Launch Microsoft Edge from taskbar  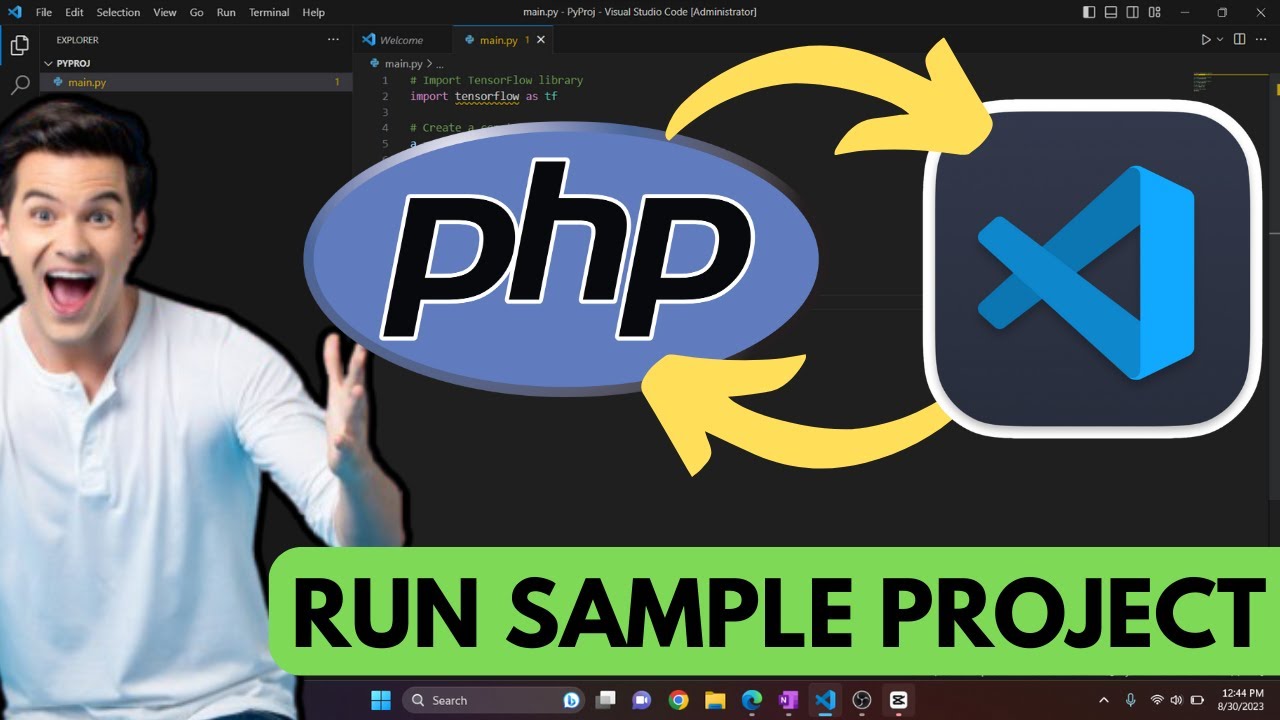click(751, 700)
